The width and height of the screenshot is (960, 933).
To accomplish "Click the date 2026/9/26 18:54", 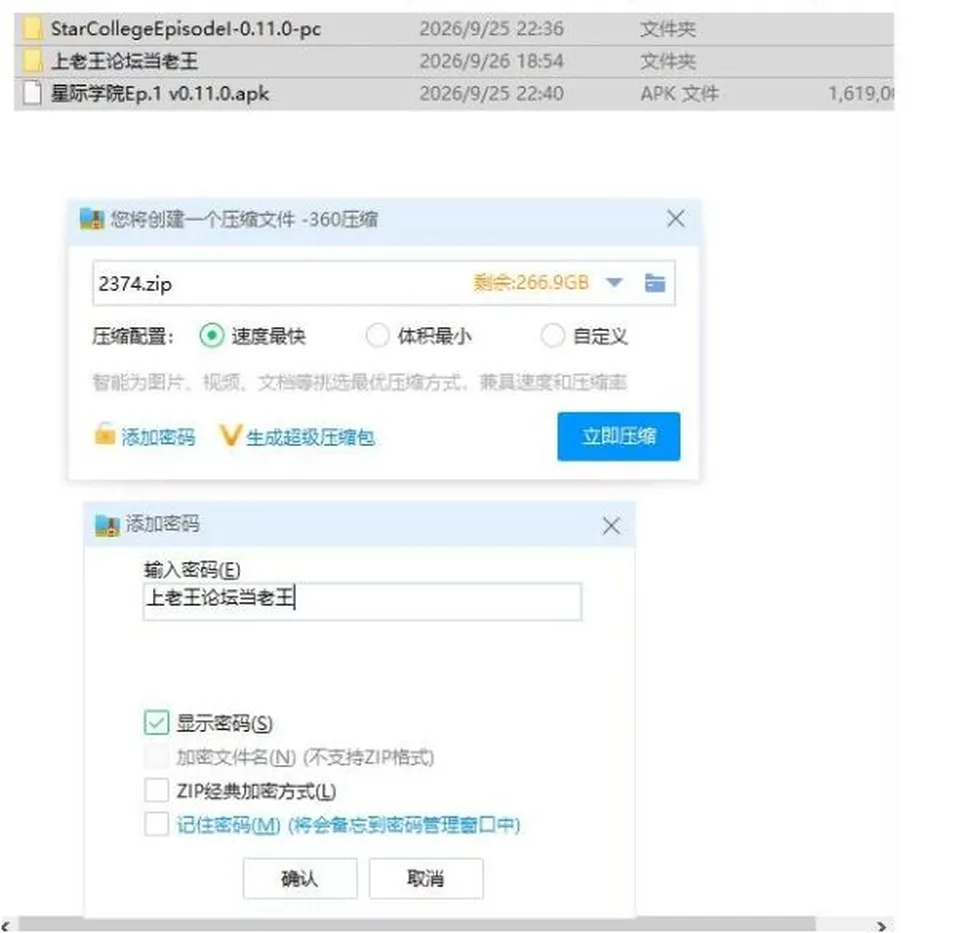I will pyautogui.click(x=491, y=61).
